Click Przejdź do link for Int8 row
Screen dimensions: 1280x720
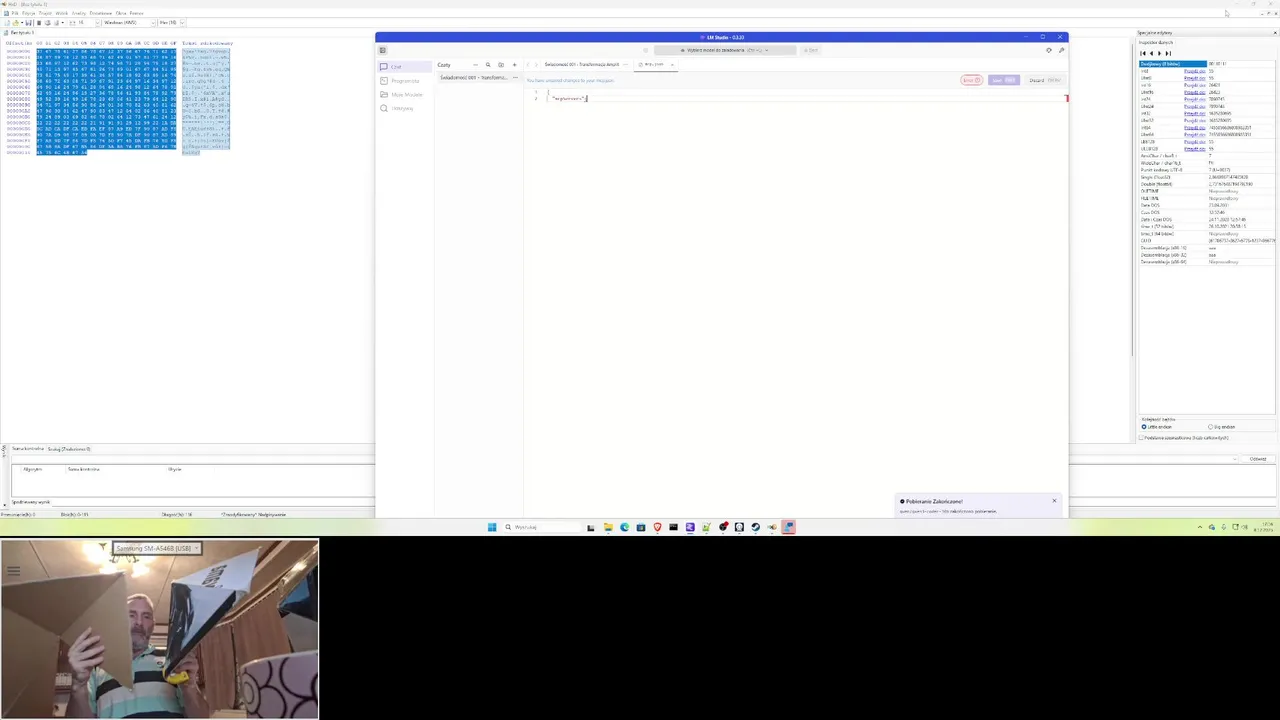[1194, 71]
